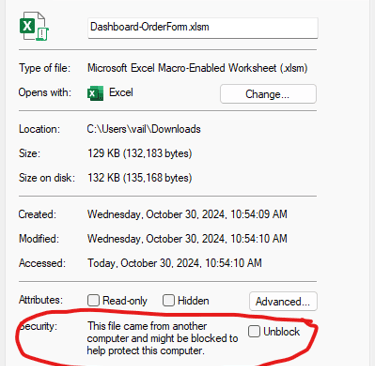This screenshot has height=366, width=375.
Task: Click the Excel macro-enabled file icon
Action: (x=34, y=26)
